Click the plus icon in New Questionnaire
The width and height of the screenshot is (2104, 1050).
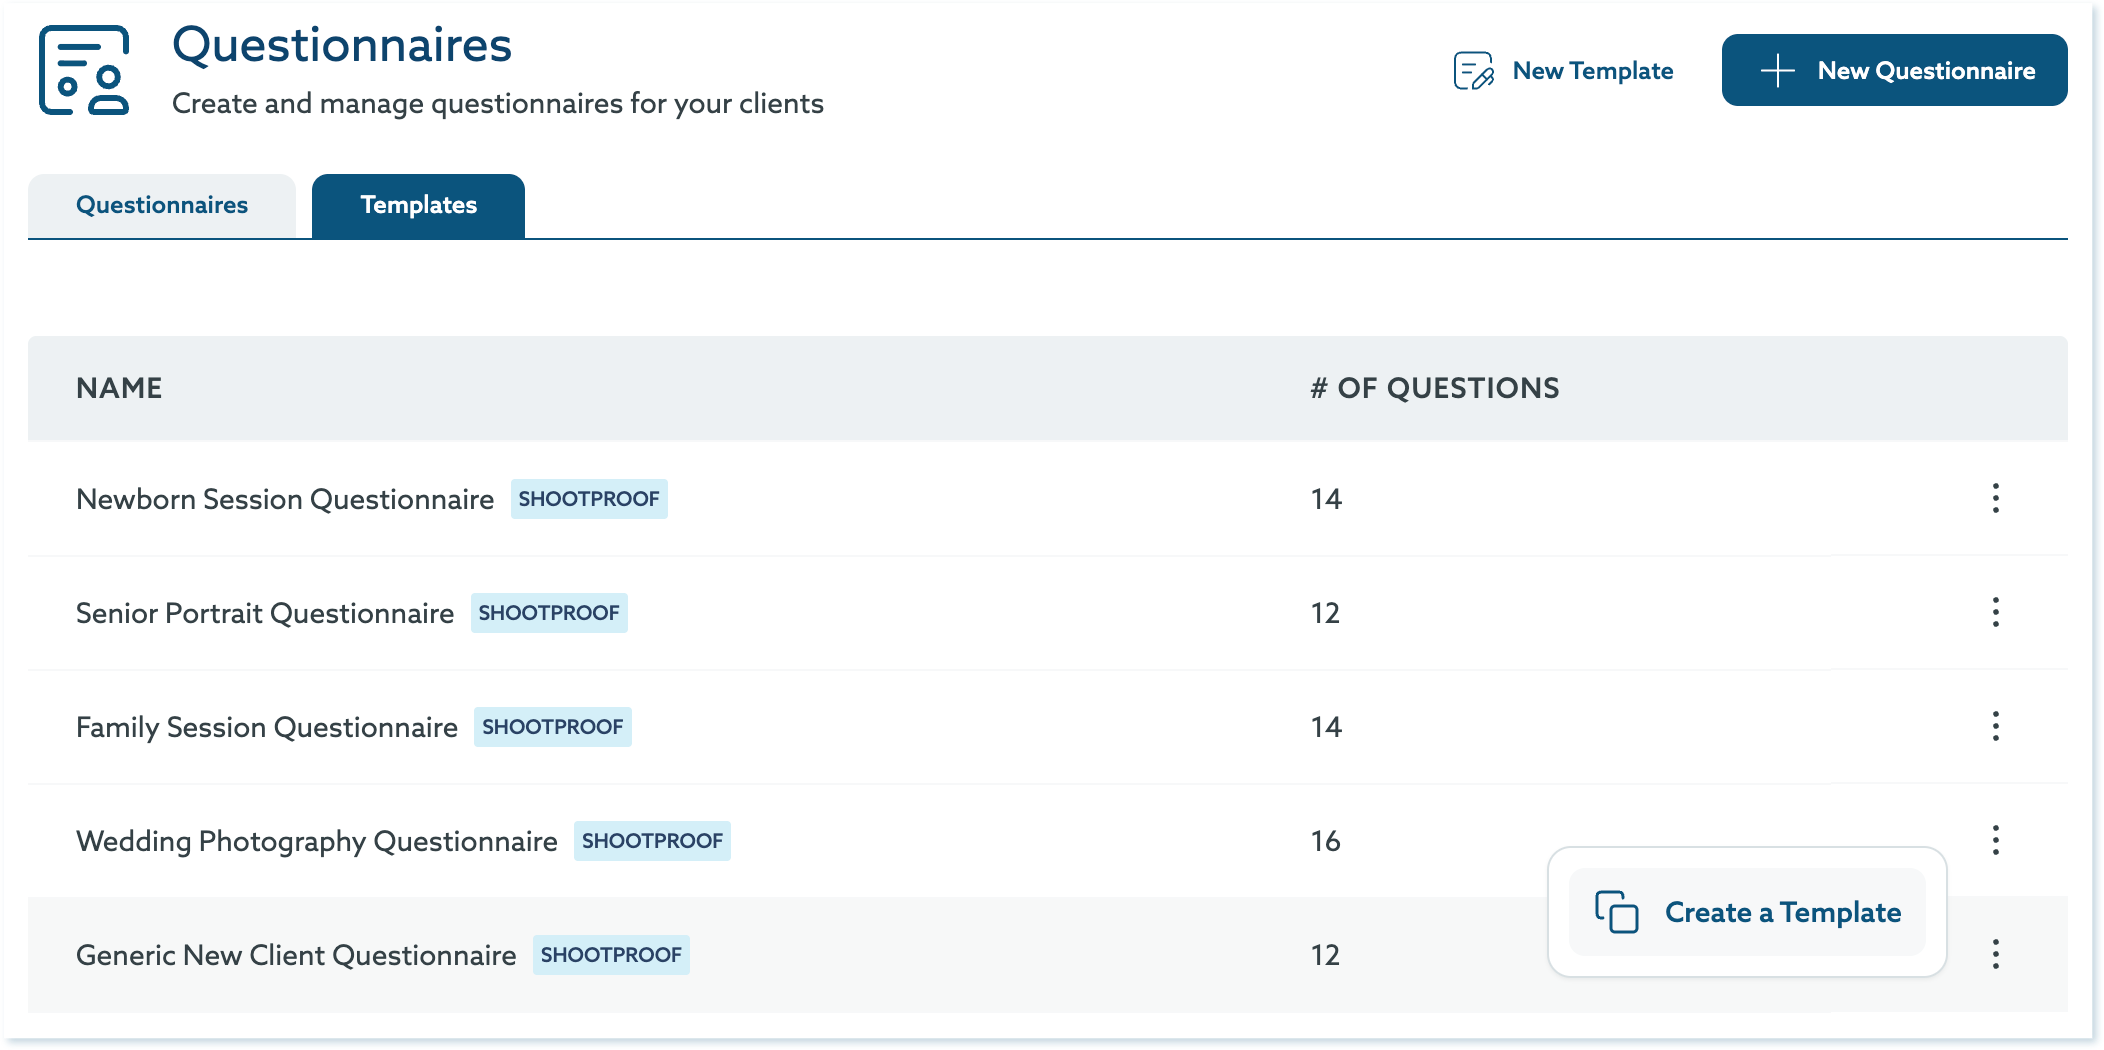click(1777, 71)
